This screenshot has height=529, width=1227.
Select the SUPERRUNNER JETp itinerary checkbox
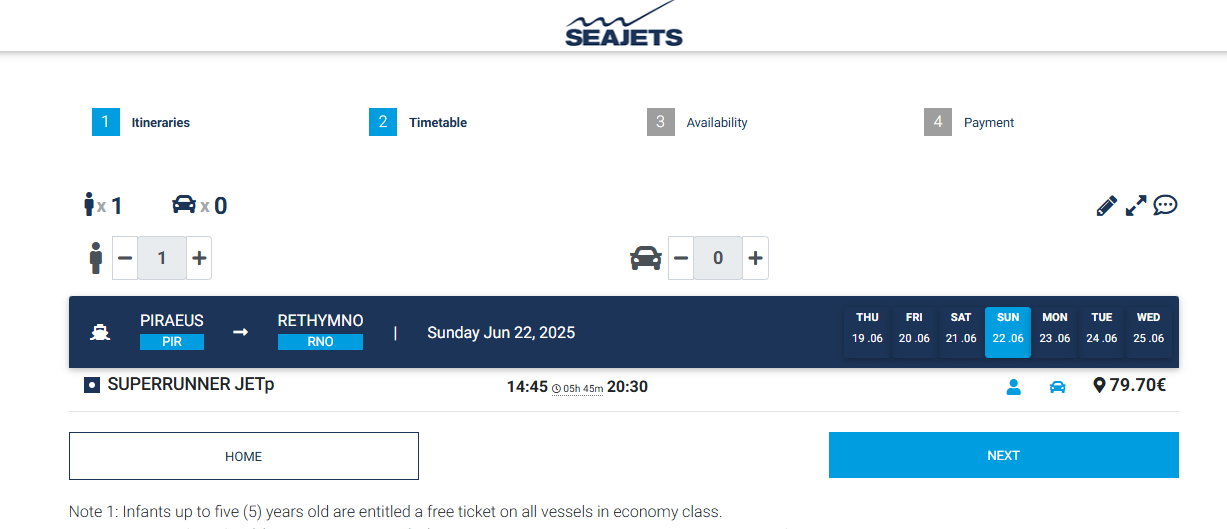pos(92,385)
